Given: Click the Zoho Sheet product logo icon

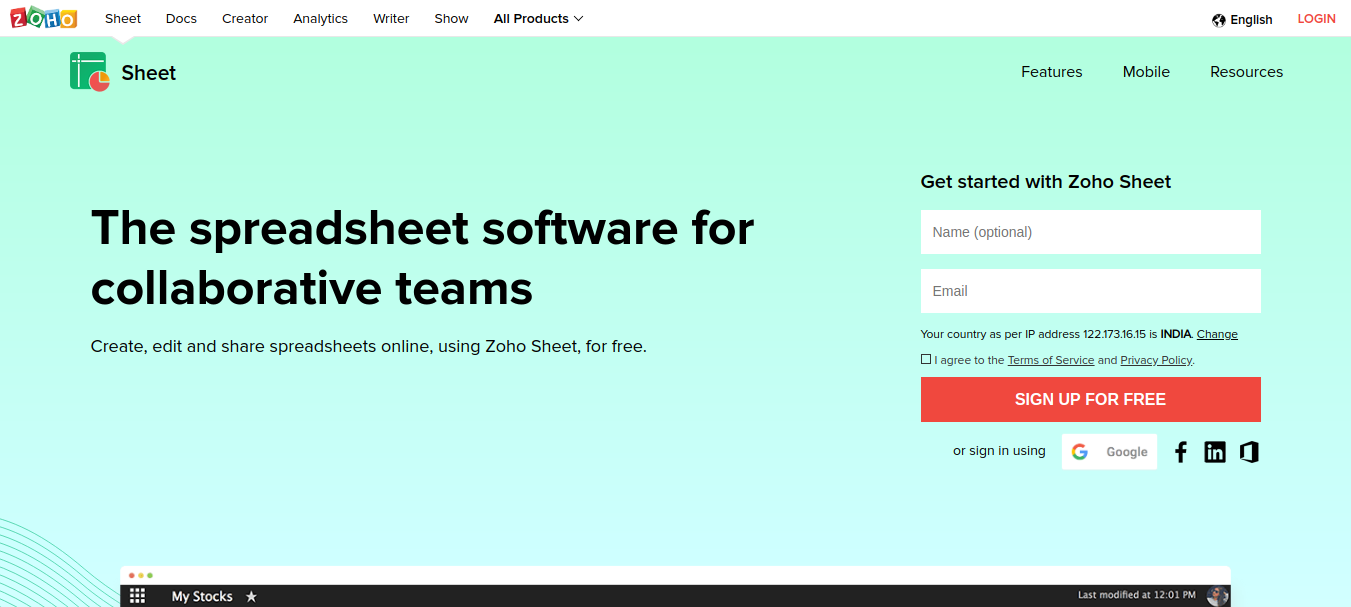Looking at the screenshot, I should 90,72.
